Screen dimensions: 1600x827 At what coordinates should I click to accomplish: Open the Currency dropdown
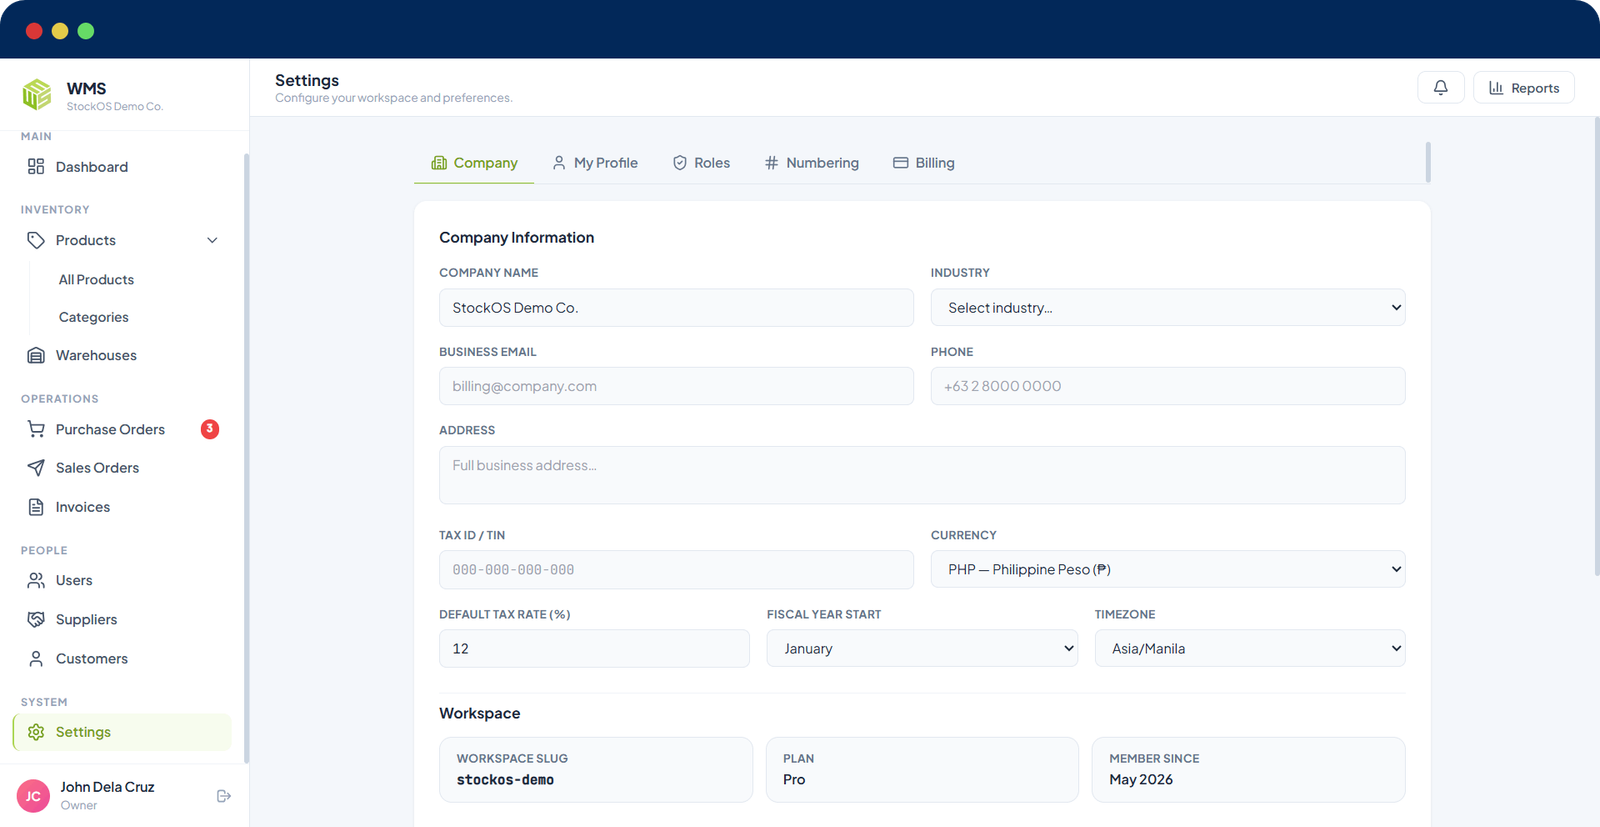coord(1168,569)
